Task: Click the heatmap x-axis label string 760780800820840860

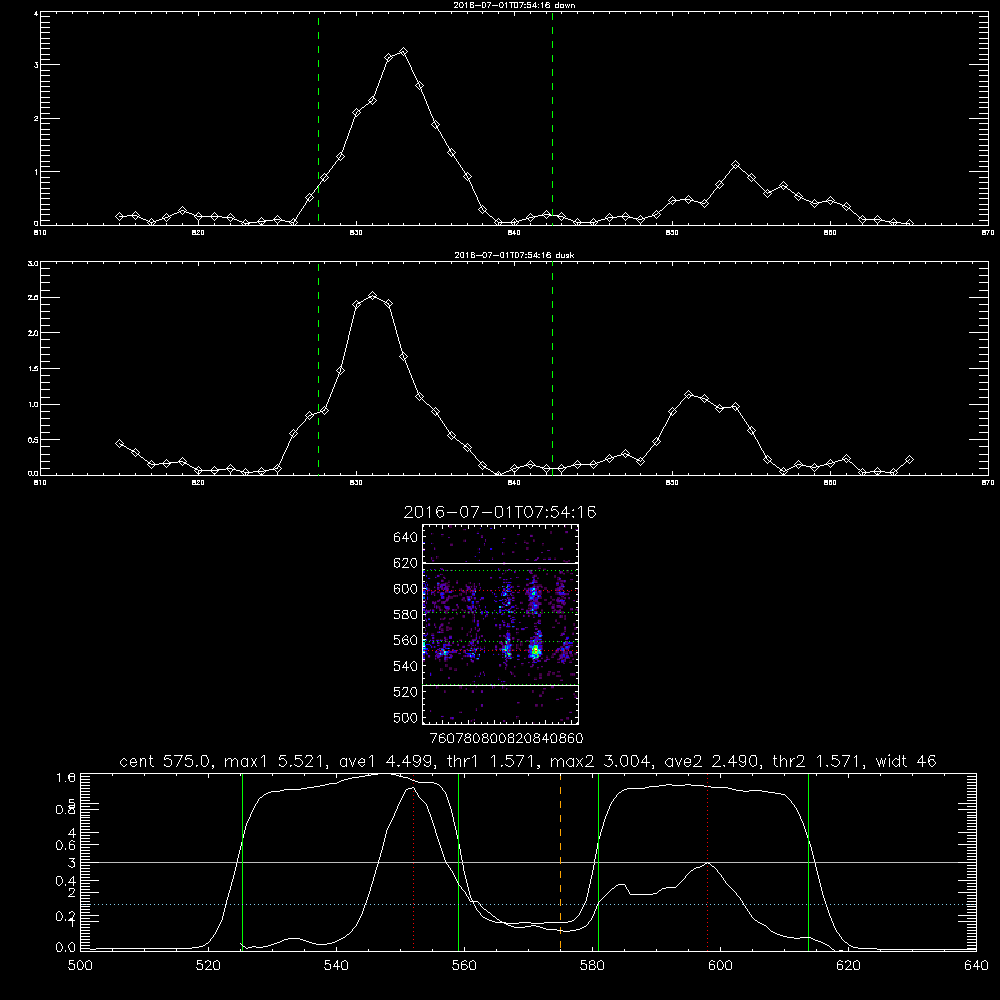Action: pos(506,738)
